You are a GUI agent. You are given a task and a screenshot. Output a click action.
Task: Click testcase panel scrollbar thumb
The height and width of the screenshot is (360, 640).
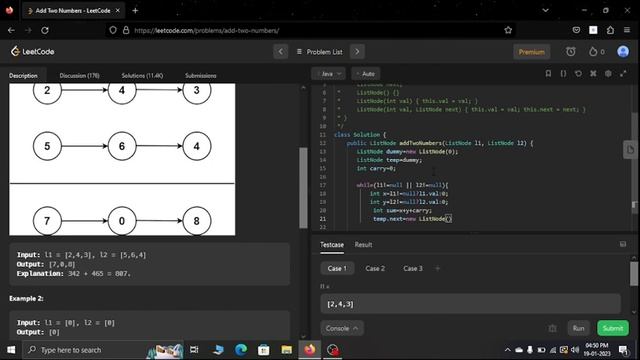point(634,274)
